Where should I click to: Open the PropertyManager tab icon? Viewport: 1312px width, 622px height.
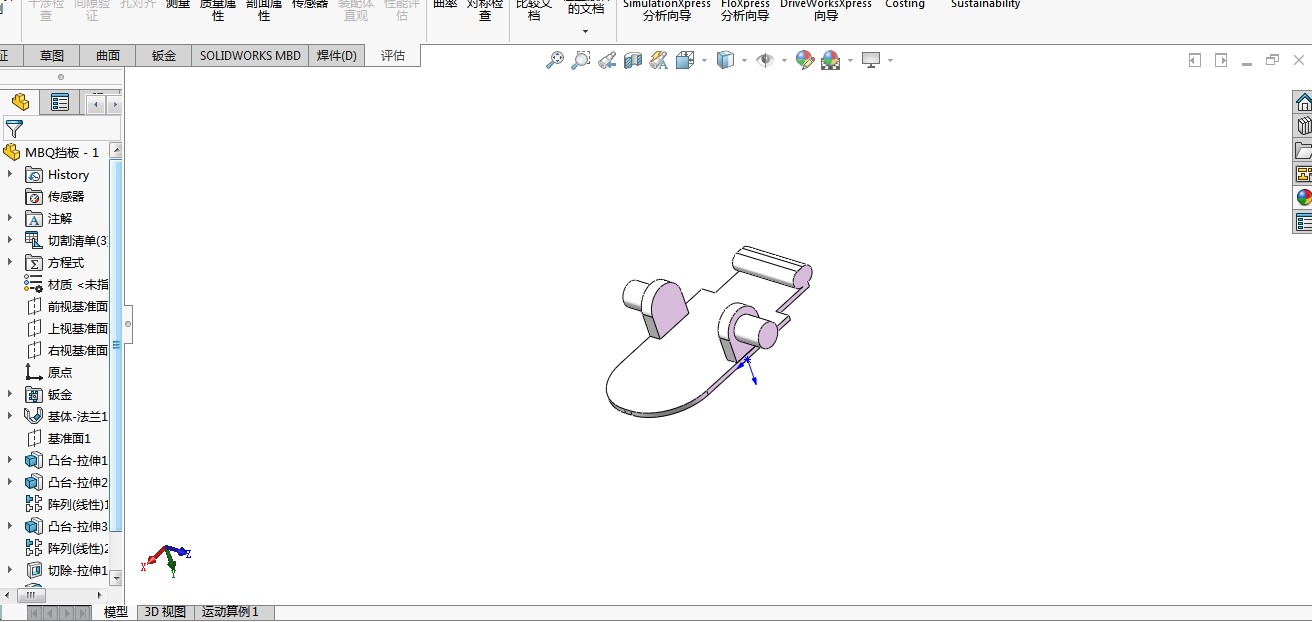point(60,103)
